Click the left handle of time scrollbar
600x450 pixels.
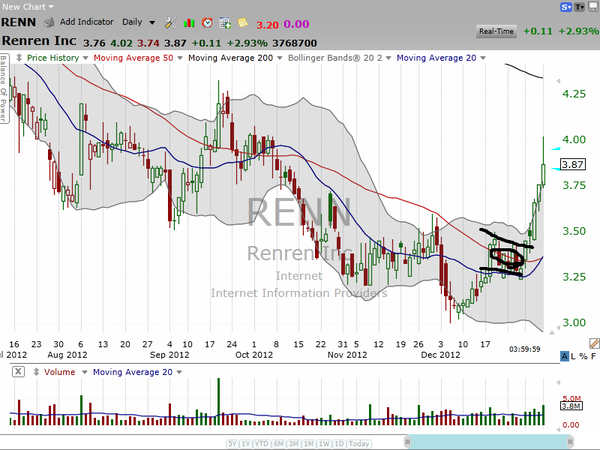tap(408, 442)
